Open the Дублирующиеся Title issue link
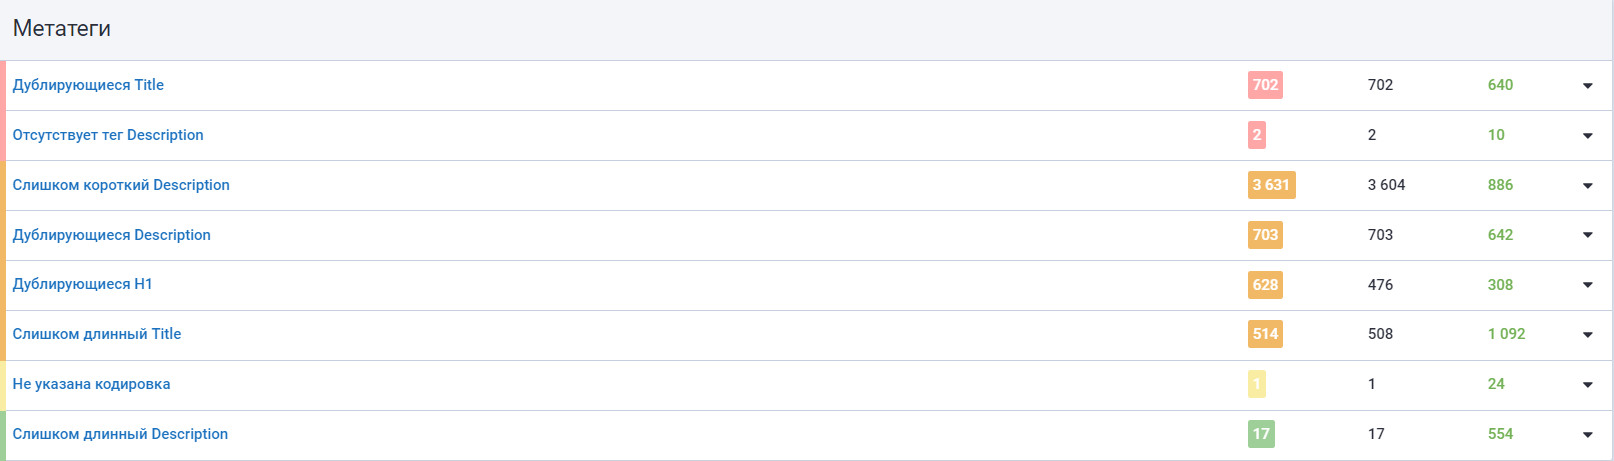Screen dimensions: 1614x461 click(88, 85)
